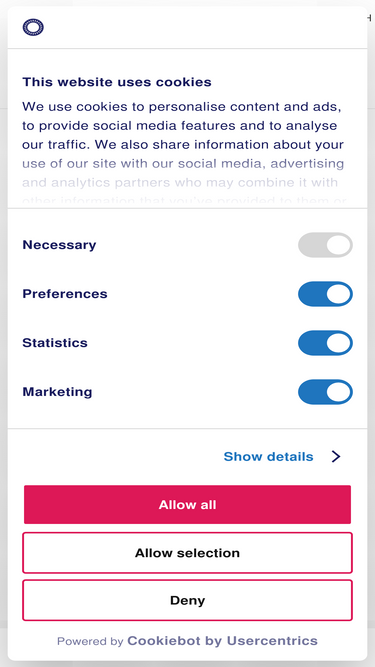Click the faded 'other information' text line
This screenshot has height=667, width=375.
click(185, 201)
